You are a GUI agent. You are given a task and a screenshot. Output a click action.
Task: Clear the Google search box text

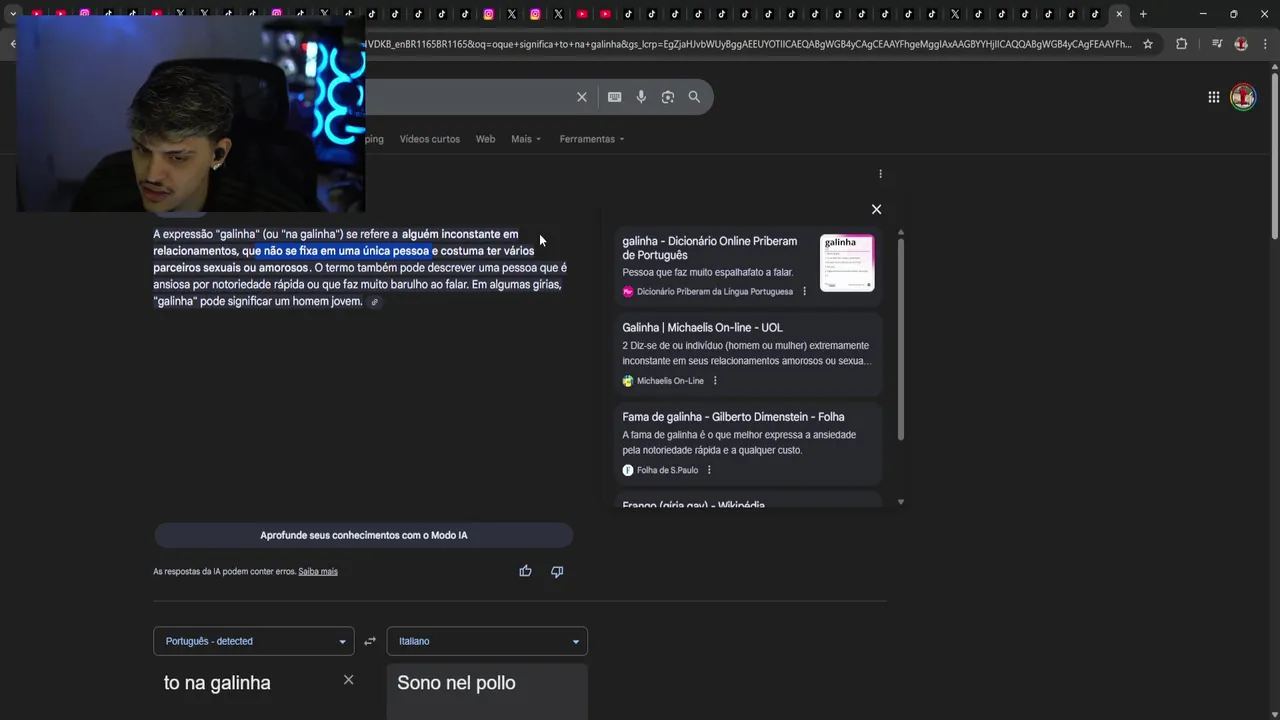coord(581,97)
